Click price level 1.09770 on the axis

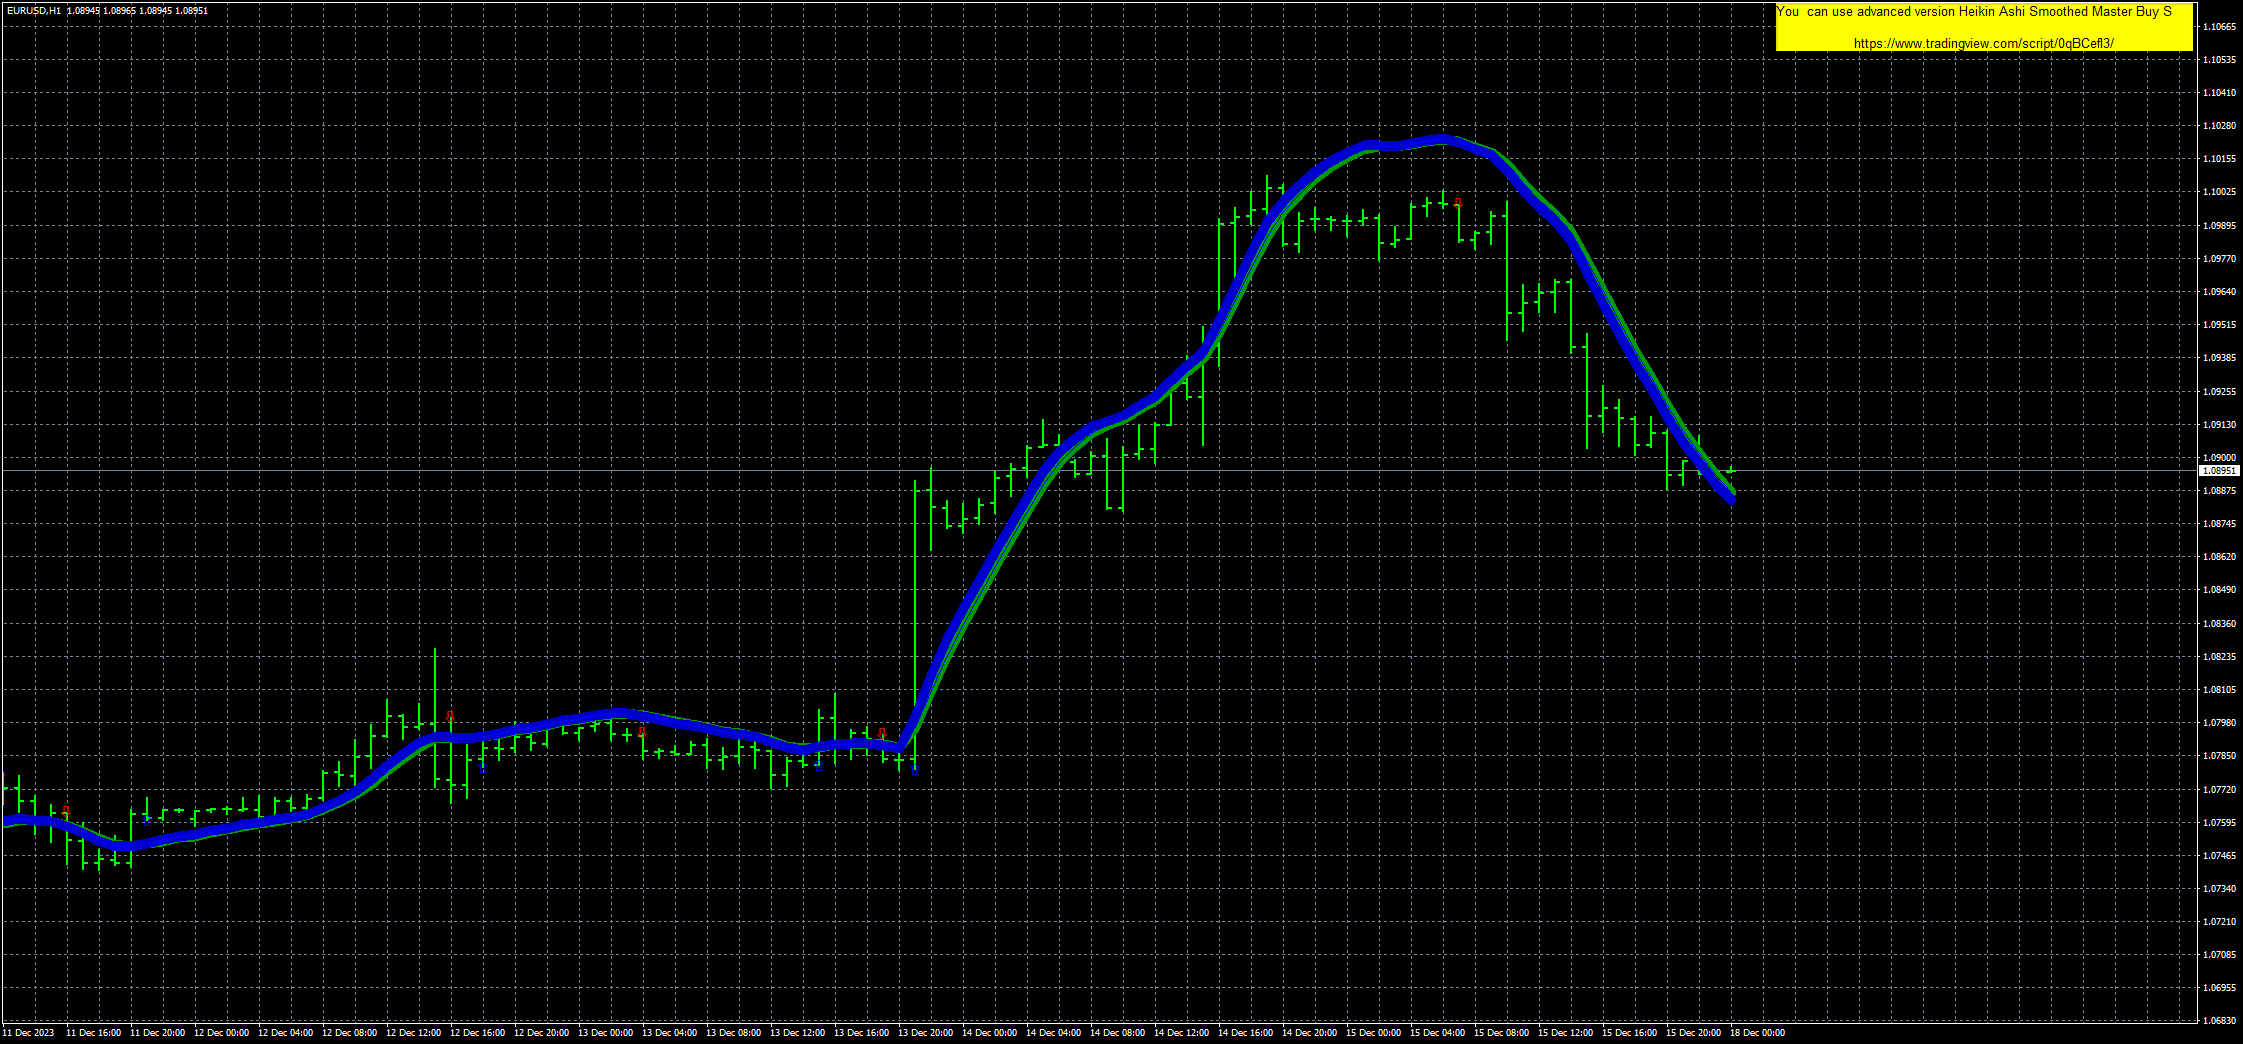(2219, 259)
